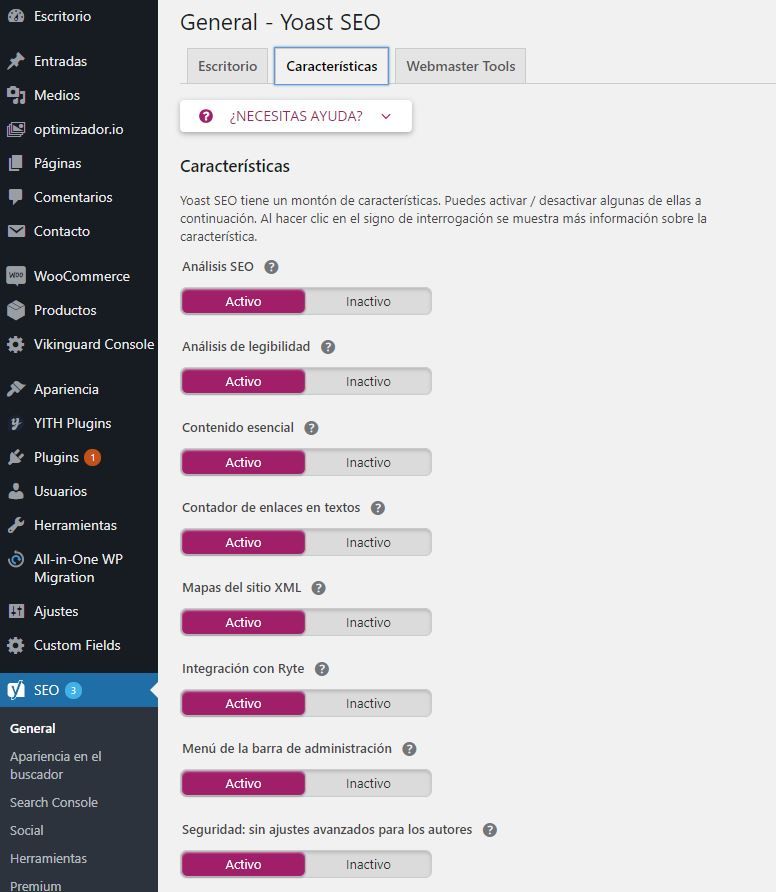776x892 pixels.
Task: Click the Productos box icon
Action: point(16,310)
